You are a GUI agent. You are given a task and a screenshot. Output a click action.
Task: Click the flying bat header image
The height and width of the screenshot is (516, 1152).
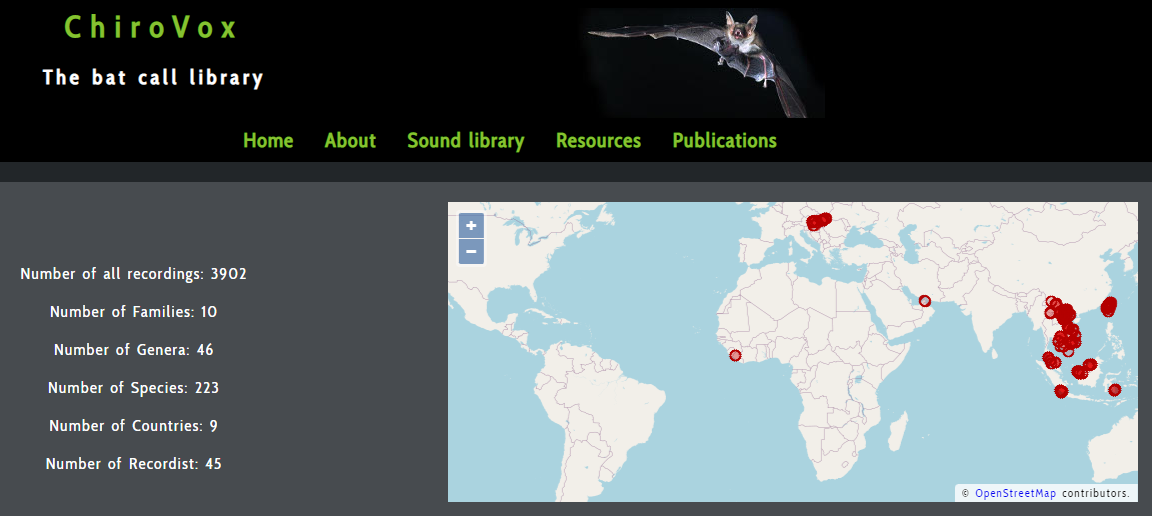coord(706,62)
